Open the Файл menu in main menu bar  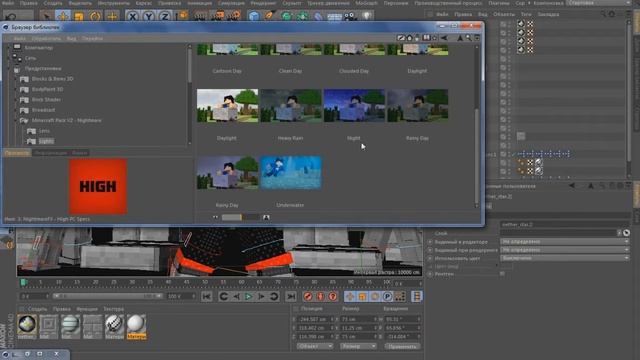point(7,3)
